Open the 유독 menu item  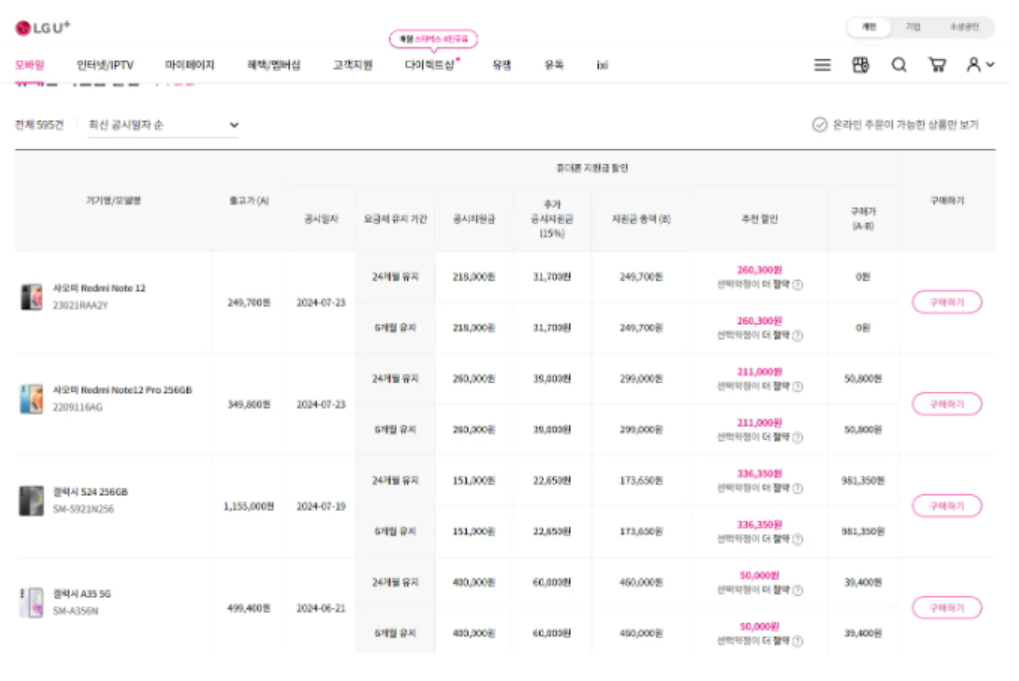[x=554, y=65]
